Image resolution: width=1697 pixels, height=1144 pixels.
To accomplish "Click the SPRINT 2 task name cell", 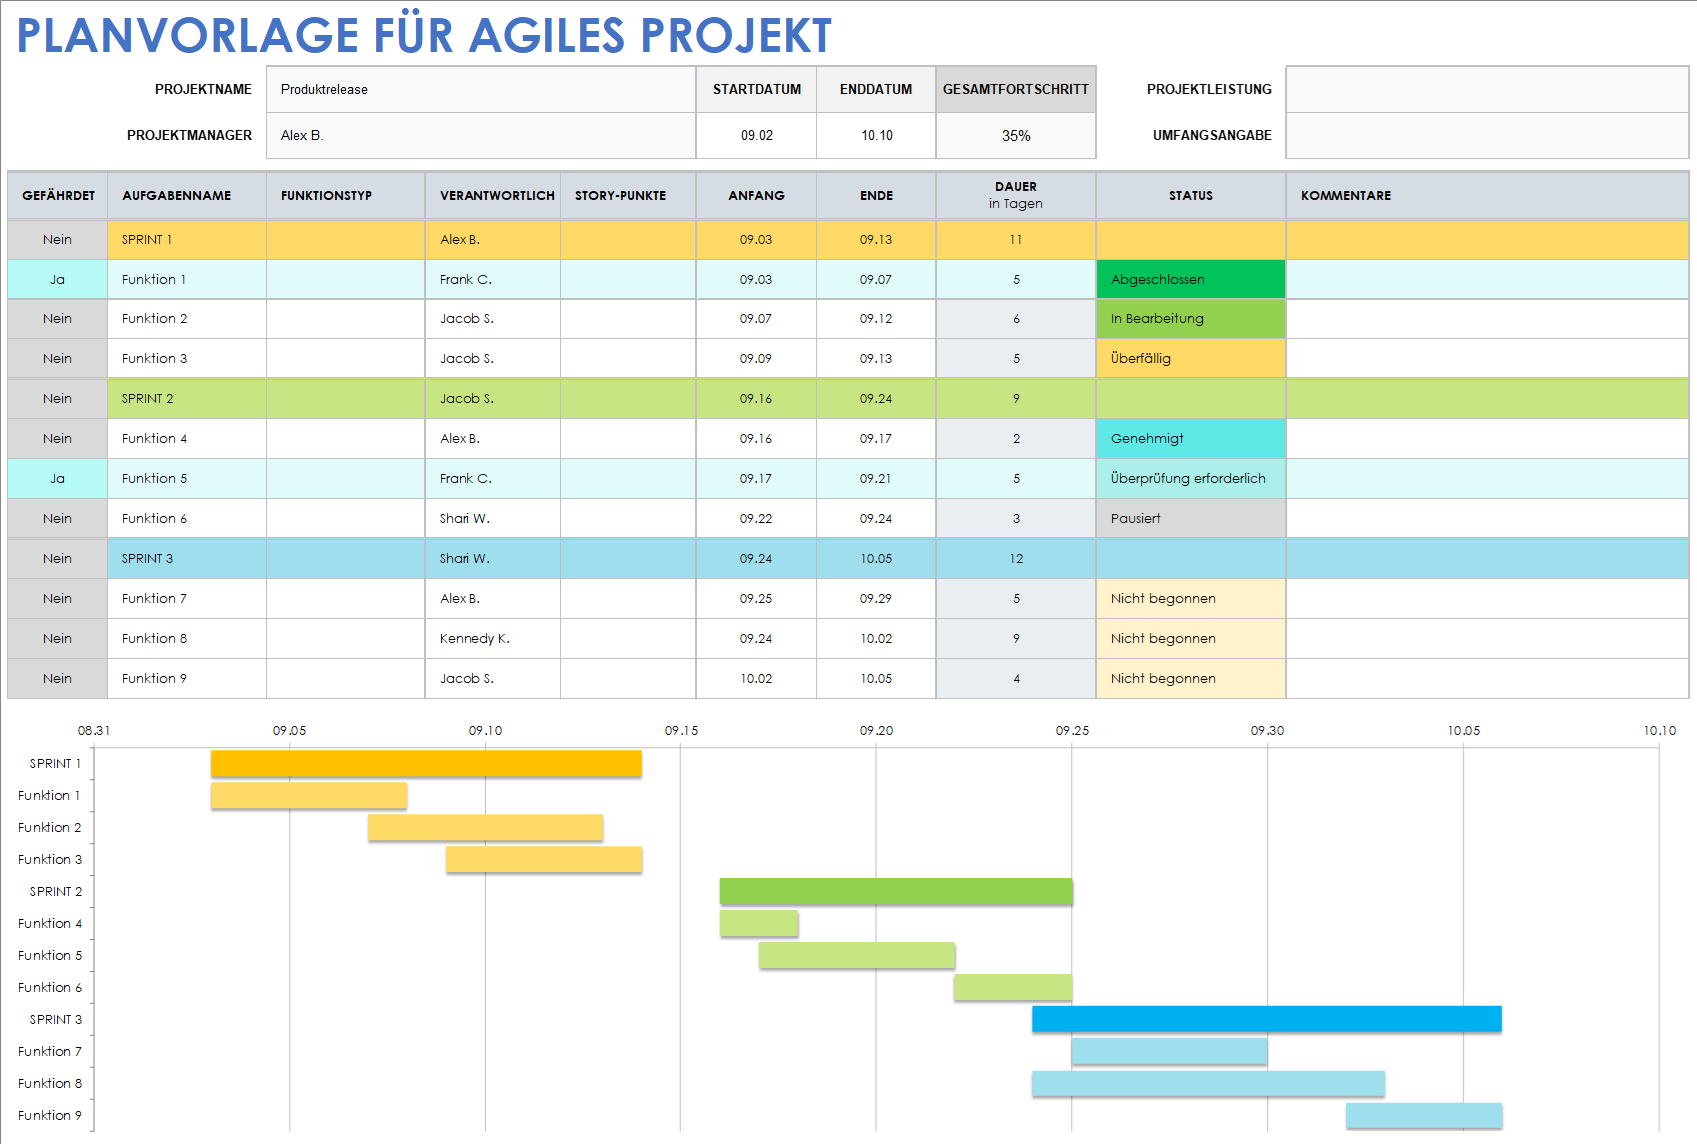I will pyautogui.click(x=187, y=398).
